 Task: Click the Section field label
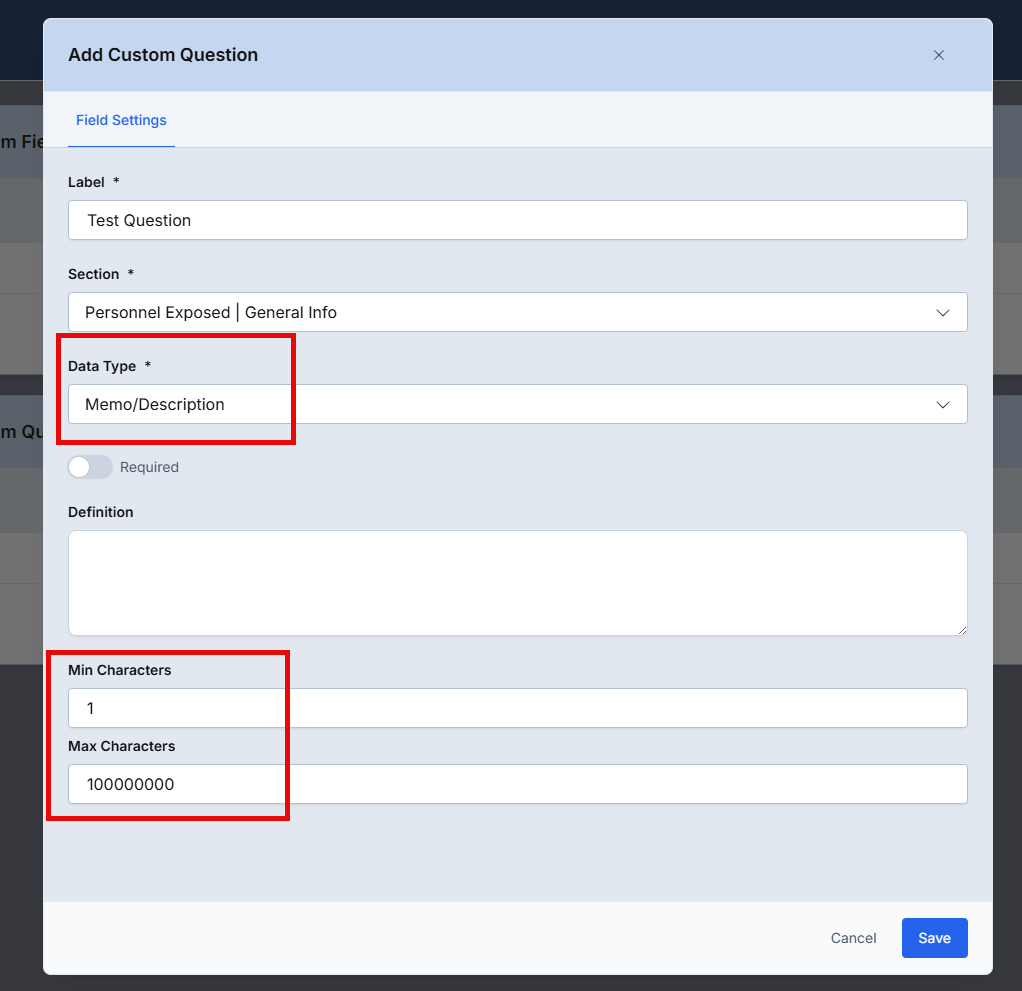[93, 274]
